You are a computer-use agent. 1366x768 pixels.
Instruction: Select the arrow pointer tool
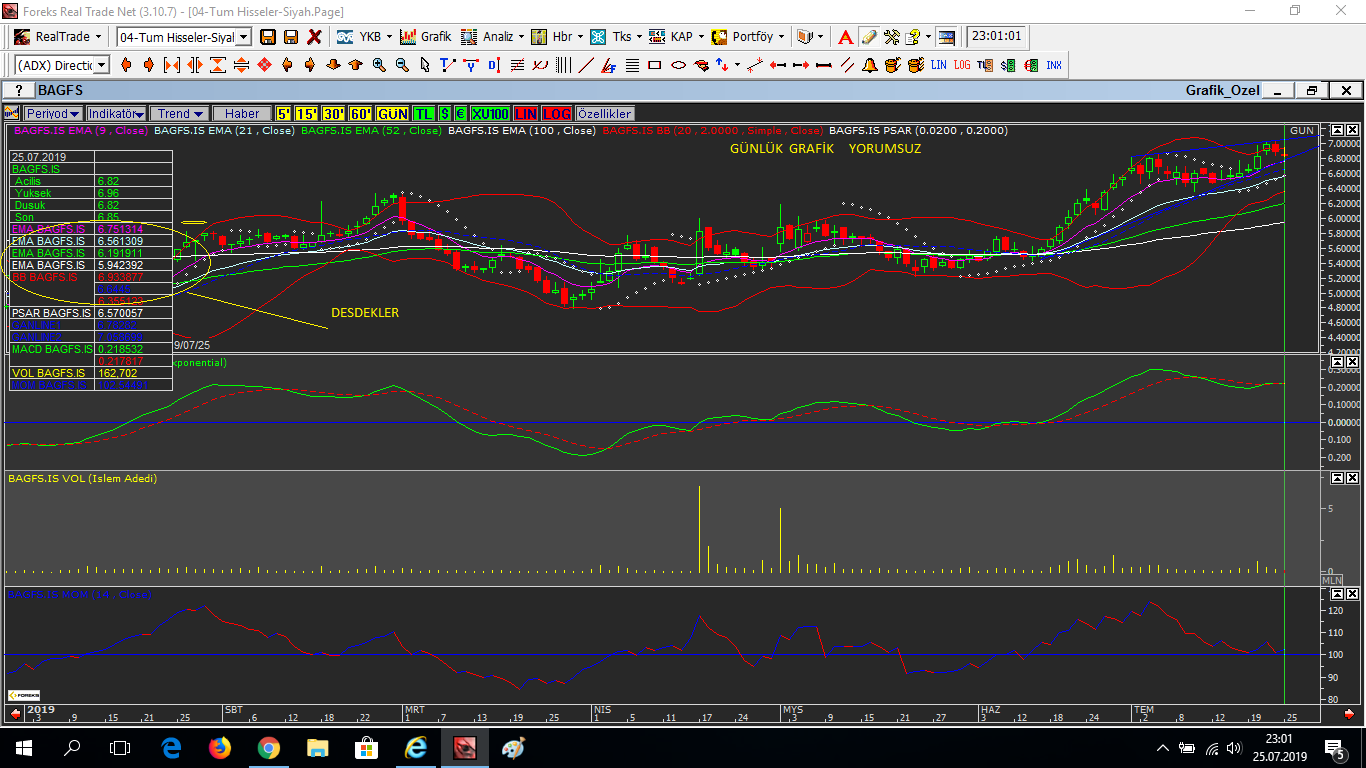[425, 65]
